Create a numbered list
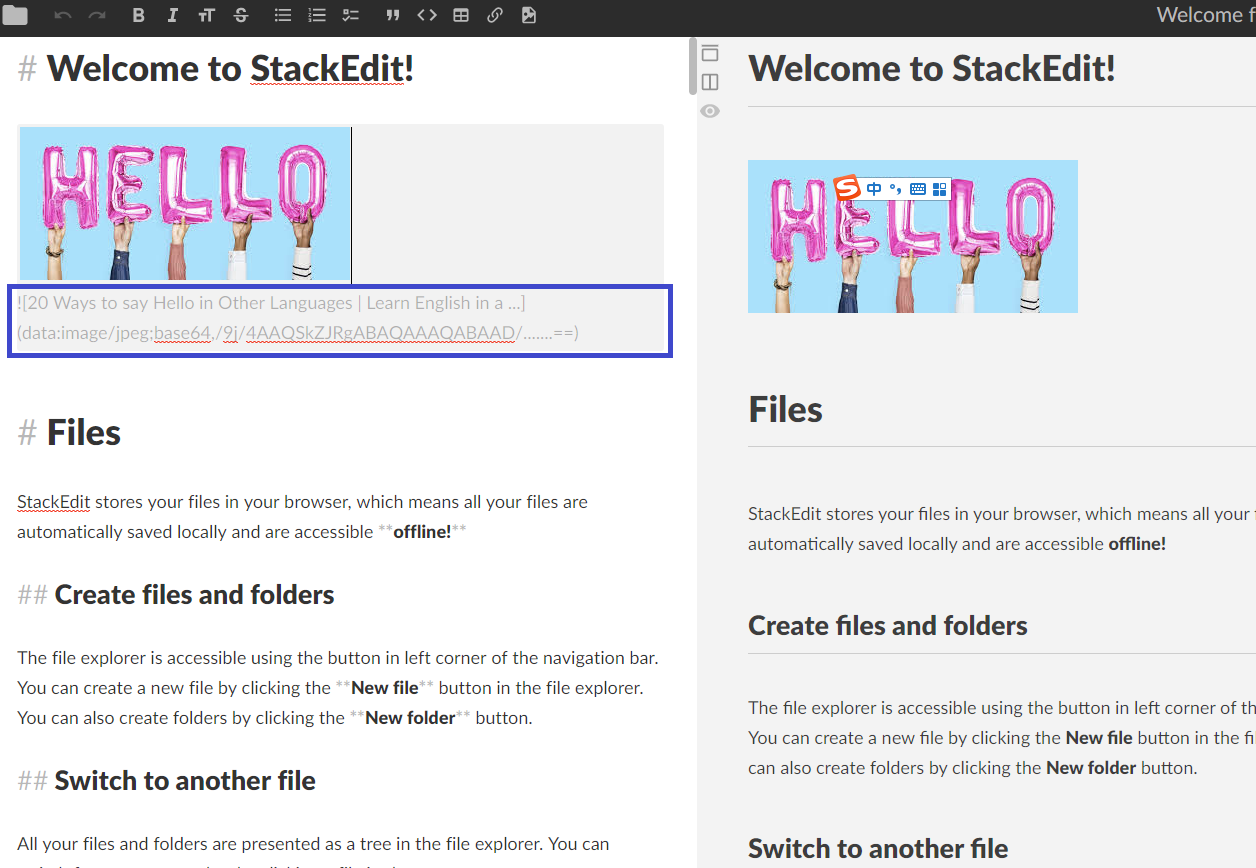1256x868 pixels. 317,15
